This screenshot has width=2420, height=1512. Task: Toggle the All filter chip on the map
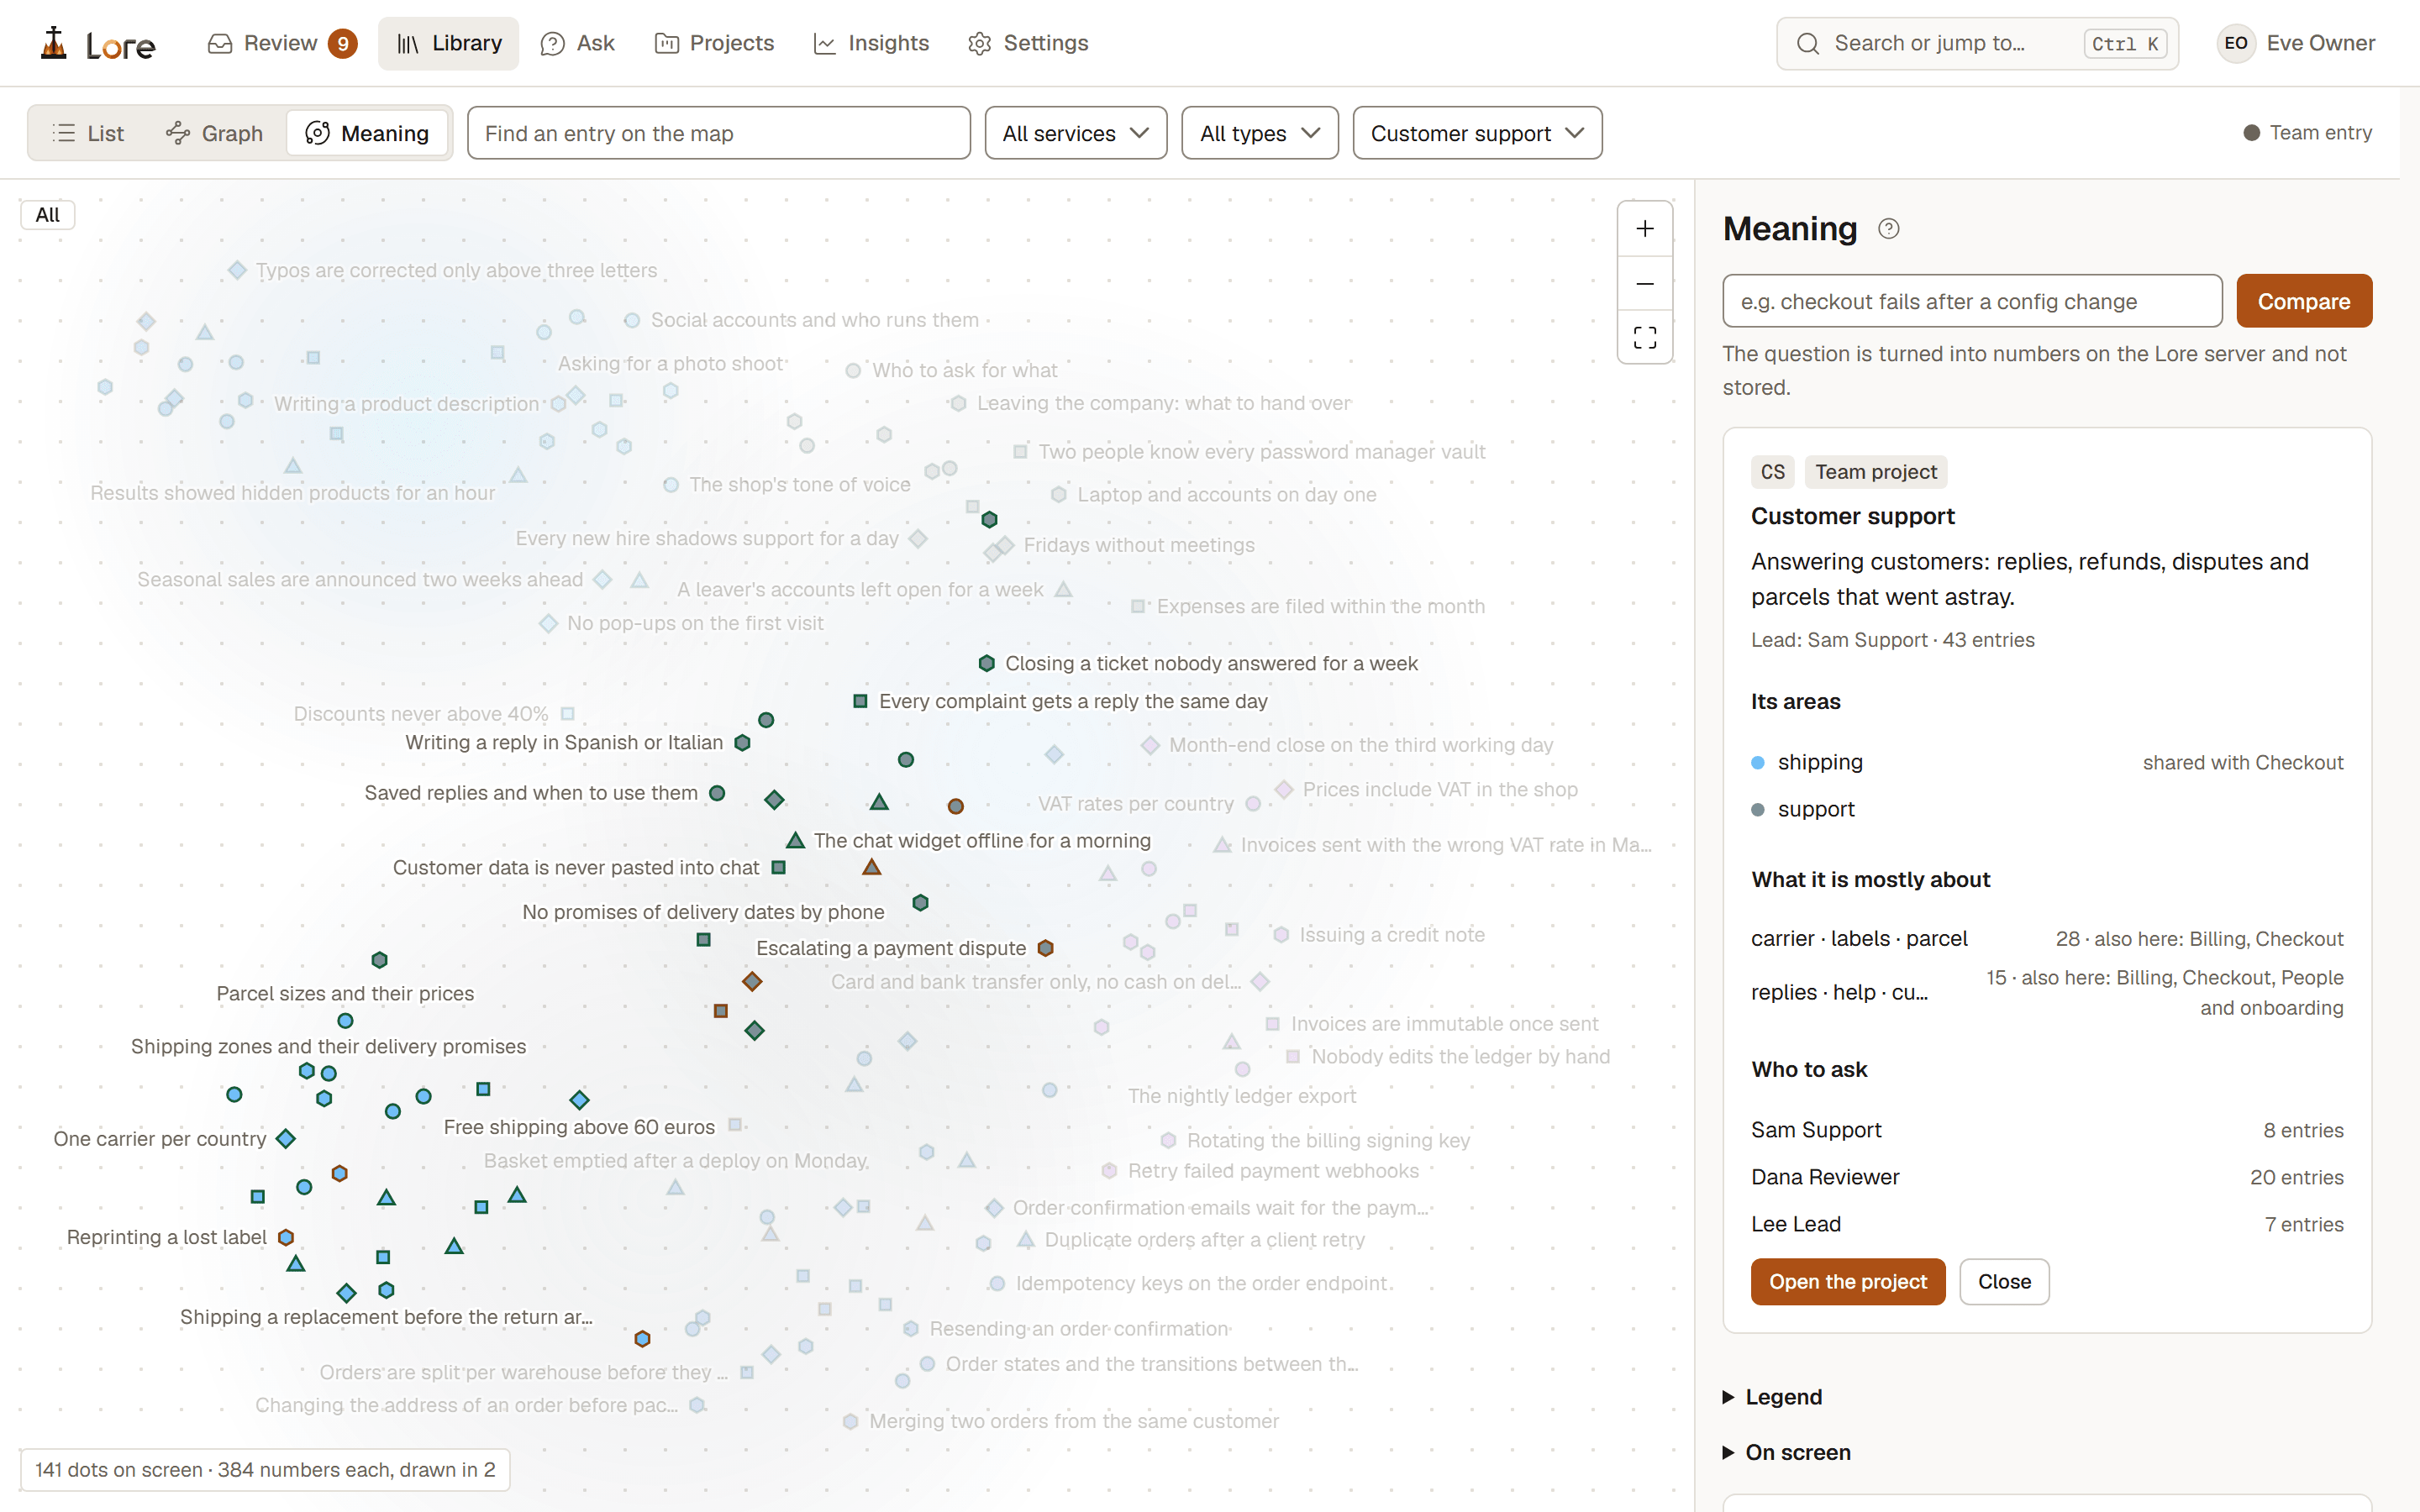point(48,215)
